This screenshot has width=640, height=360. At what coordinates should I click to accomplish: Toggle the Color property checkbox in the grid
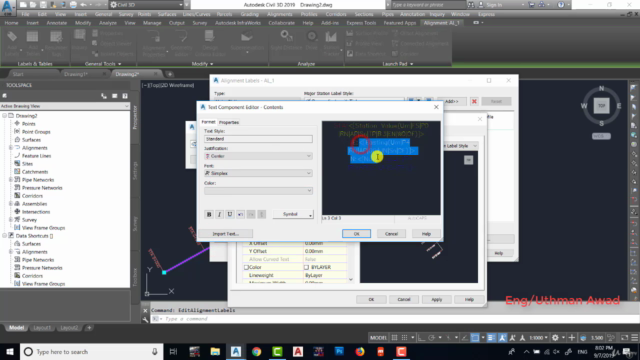(246, 267)
